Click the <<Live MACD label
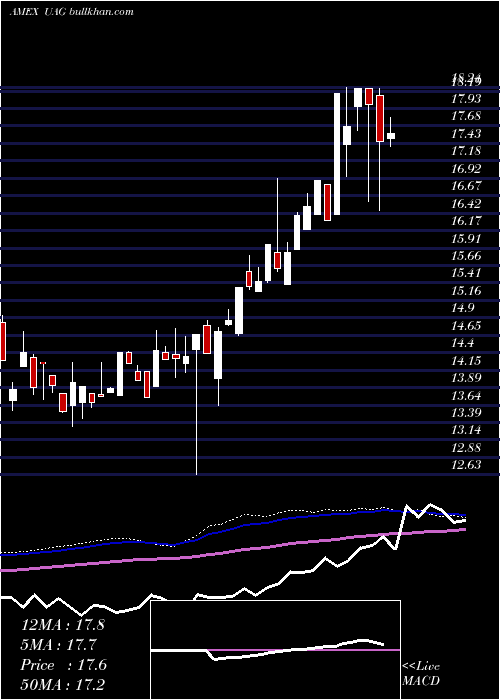Screen dimensions: 500x700 point(421,673)
